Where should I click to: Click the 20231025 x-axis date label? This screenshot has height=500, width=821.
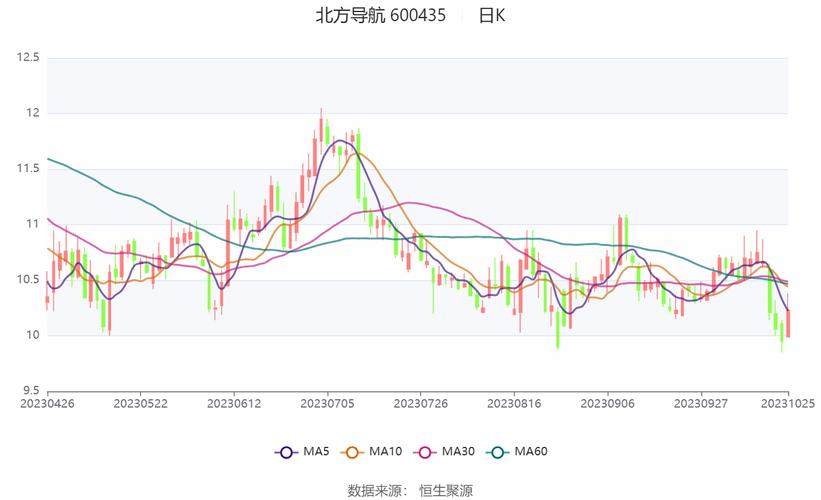tap(787, 404)
